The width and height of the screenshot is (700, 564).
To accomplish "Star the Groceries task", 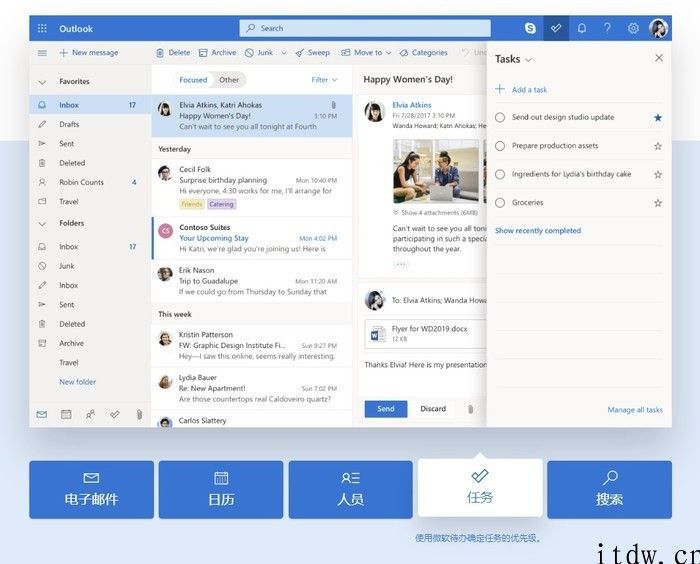I will [658, 203].
